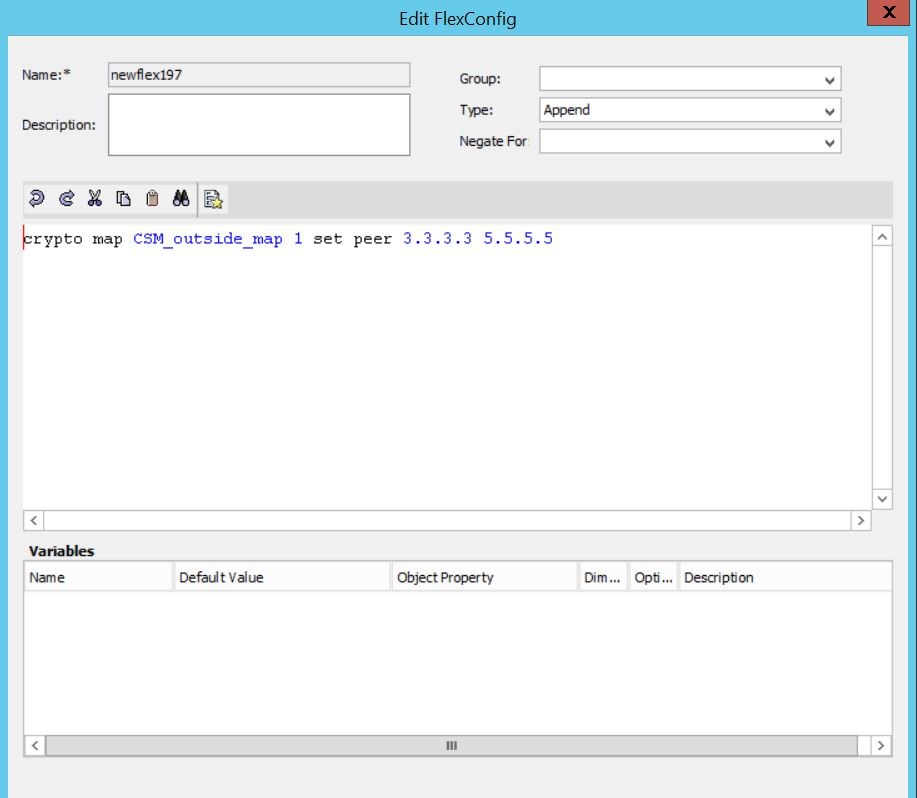Image resolution: width=917 pixels, height=798 pixels.
Task: Click in the command editor text line
Action: click(288, 239)
